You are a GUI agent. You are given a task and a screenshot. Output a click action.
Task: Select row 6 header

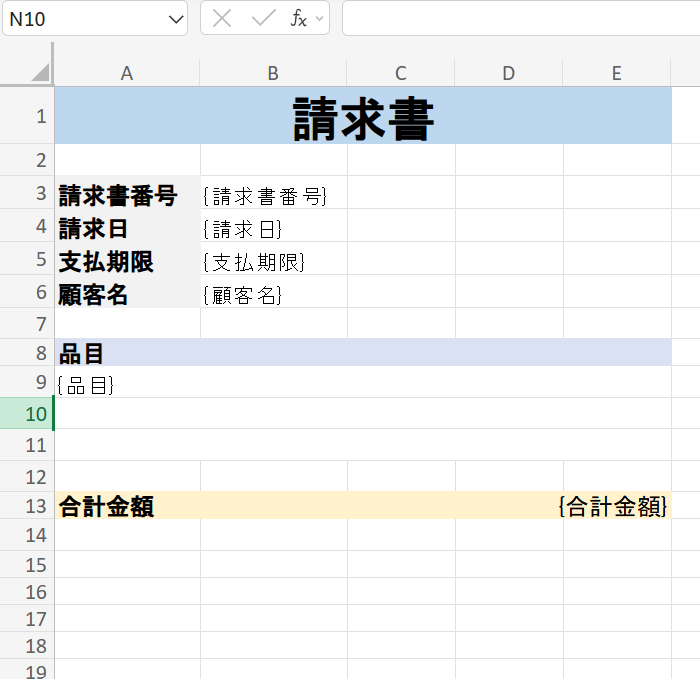point(27,292)
